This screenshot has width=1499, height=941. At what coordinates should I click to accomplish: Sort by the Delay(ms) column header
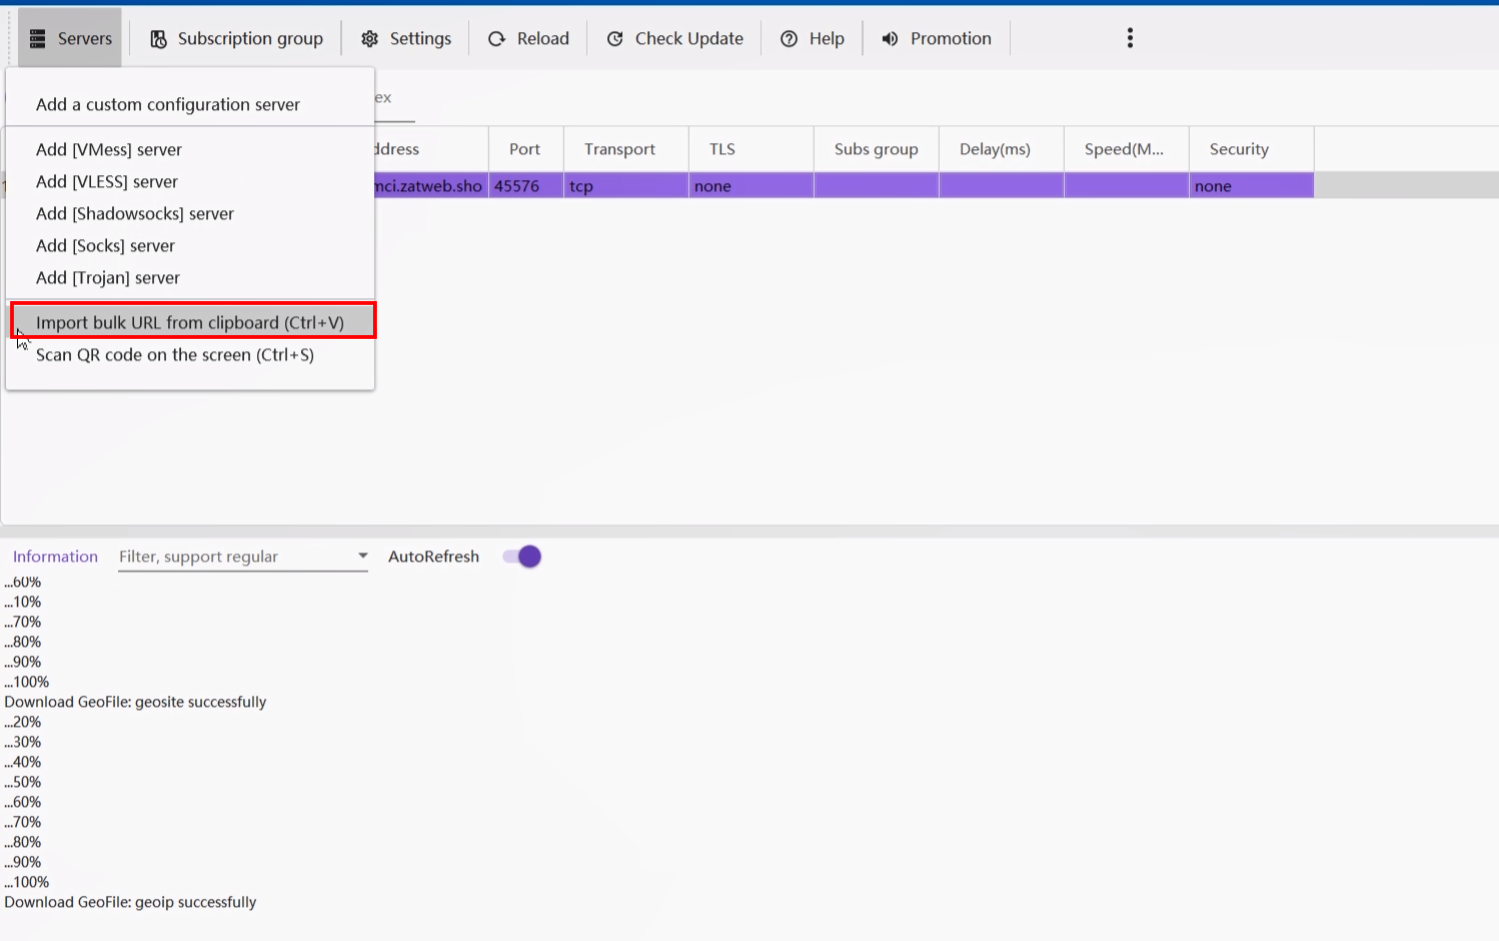[994, 149]
